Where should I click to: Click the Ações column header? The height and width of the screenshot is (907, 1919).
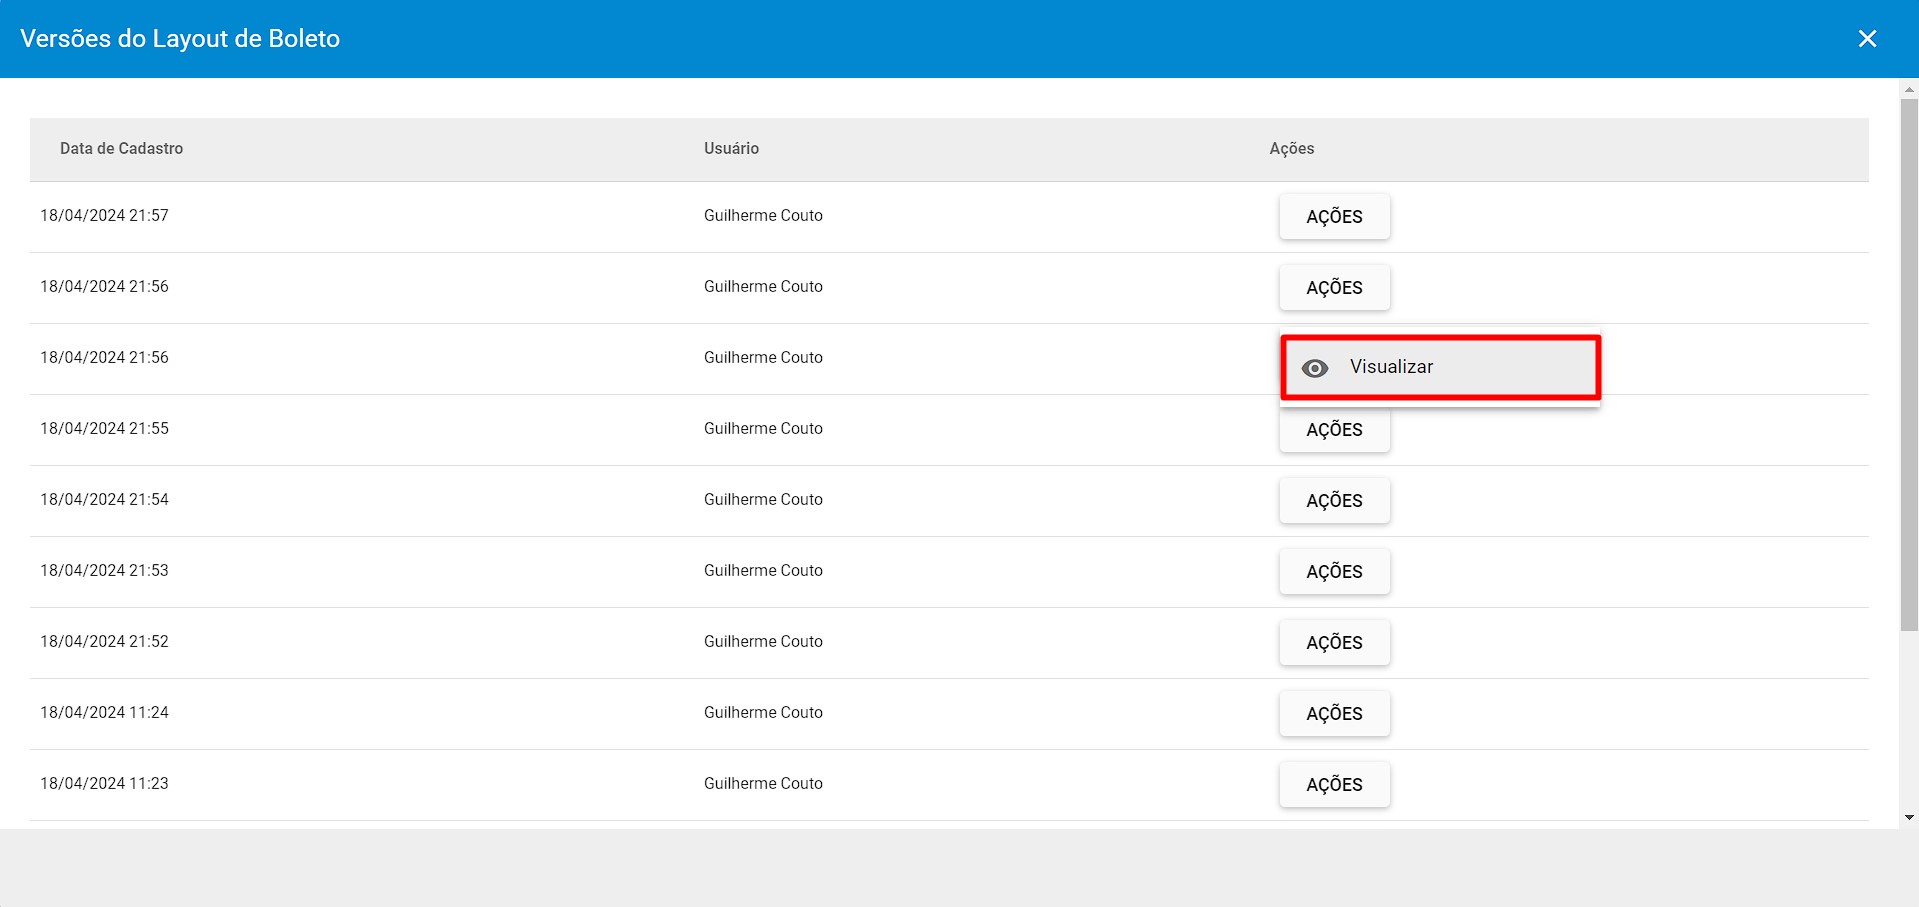[1291, 148]
